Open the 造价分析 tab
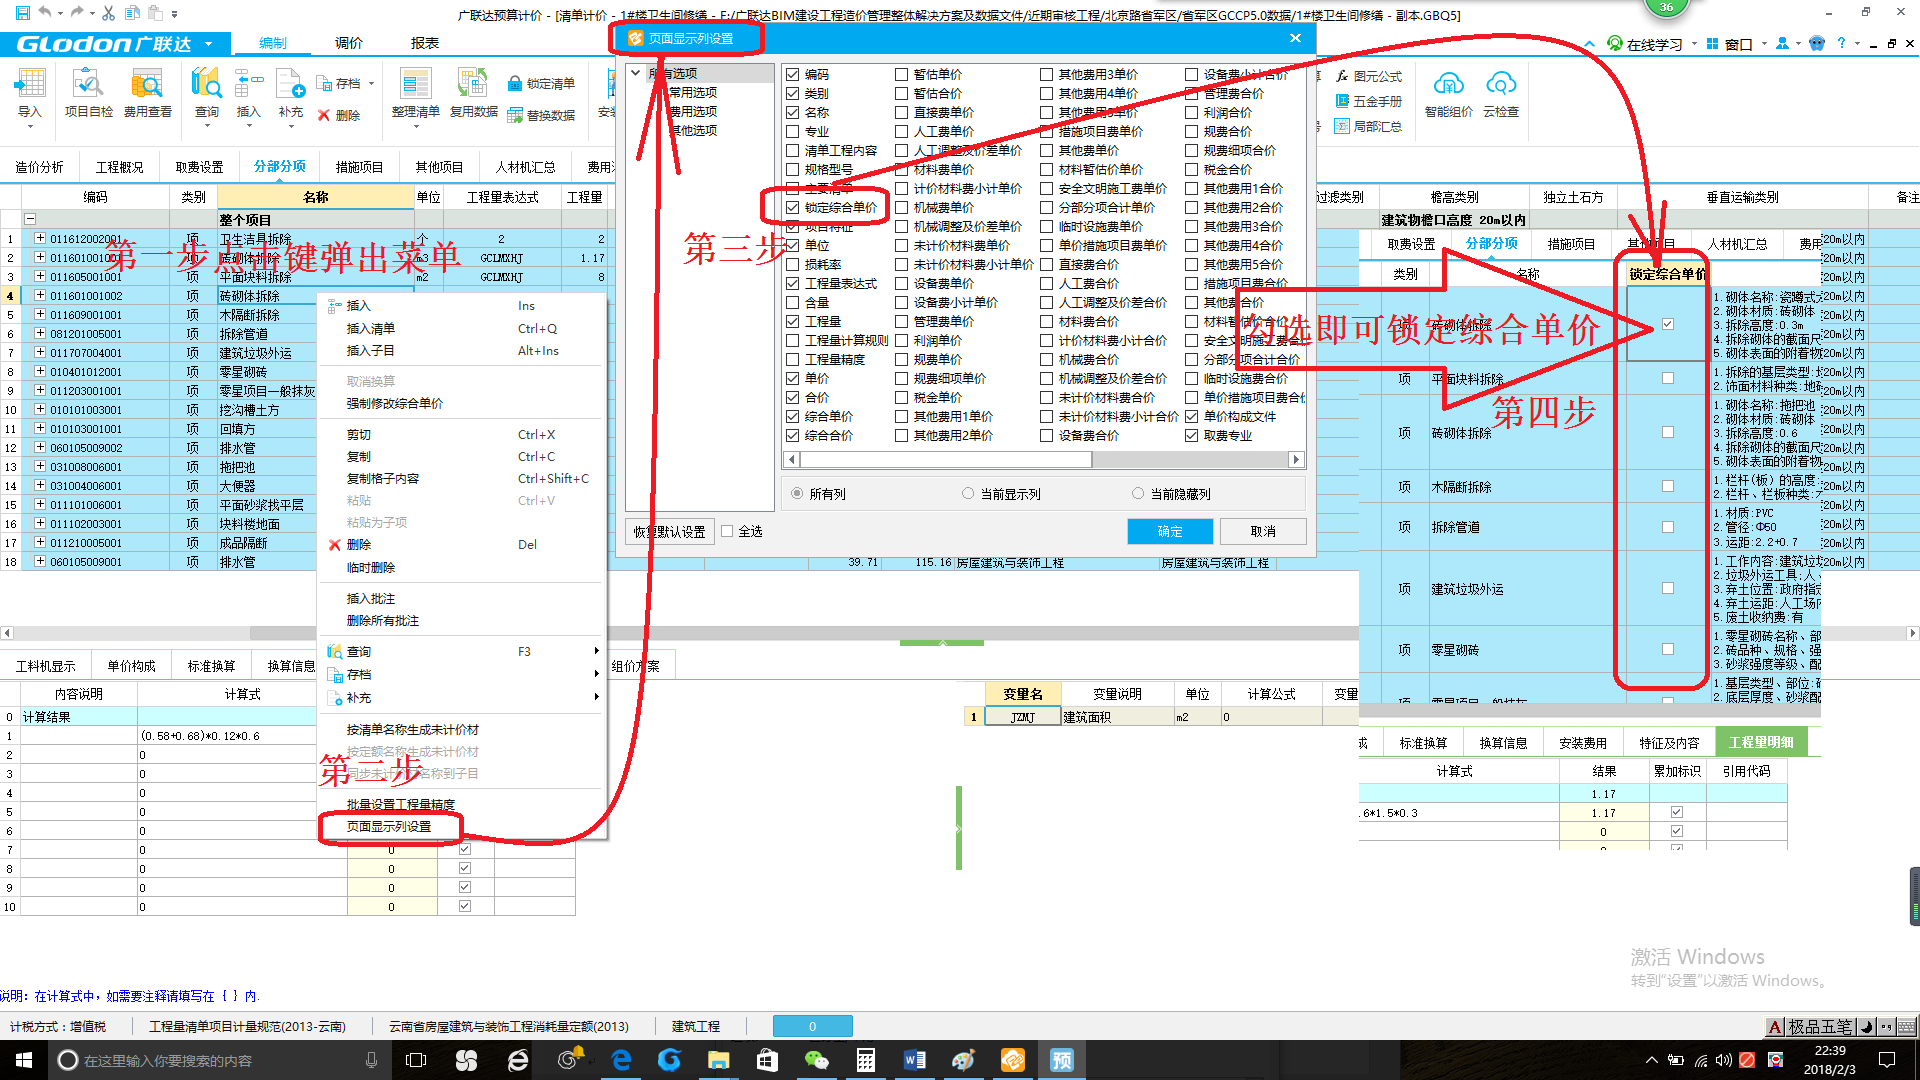 click(40, 167)
